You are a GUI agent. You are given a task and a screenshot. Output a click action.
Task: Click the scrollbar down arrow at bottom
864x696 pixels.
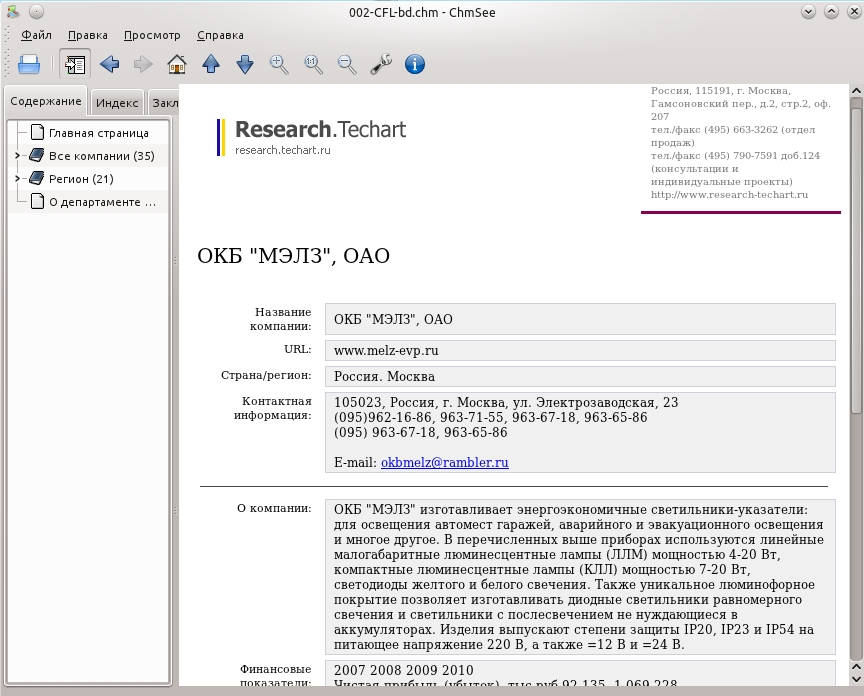click(856, 679)
